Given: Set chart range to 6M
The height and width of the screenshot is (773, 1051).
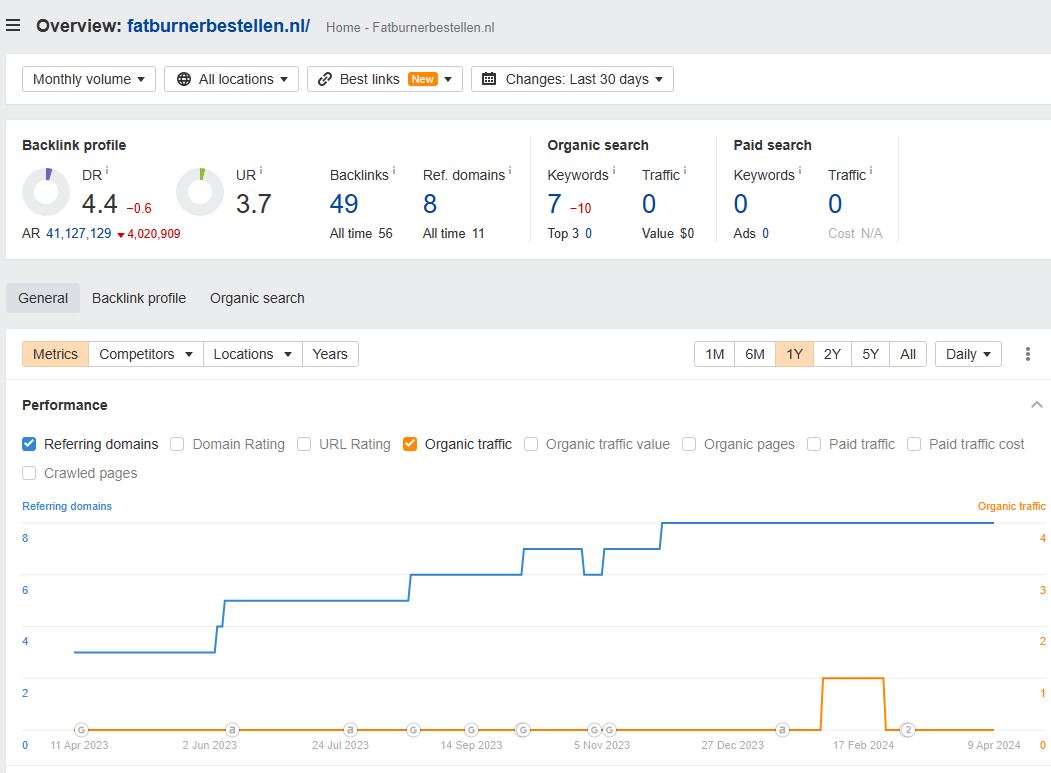Looking at the screenshot, I should tap(755, 354).
